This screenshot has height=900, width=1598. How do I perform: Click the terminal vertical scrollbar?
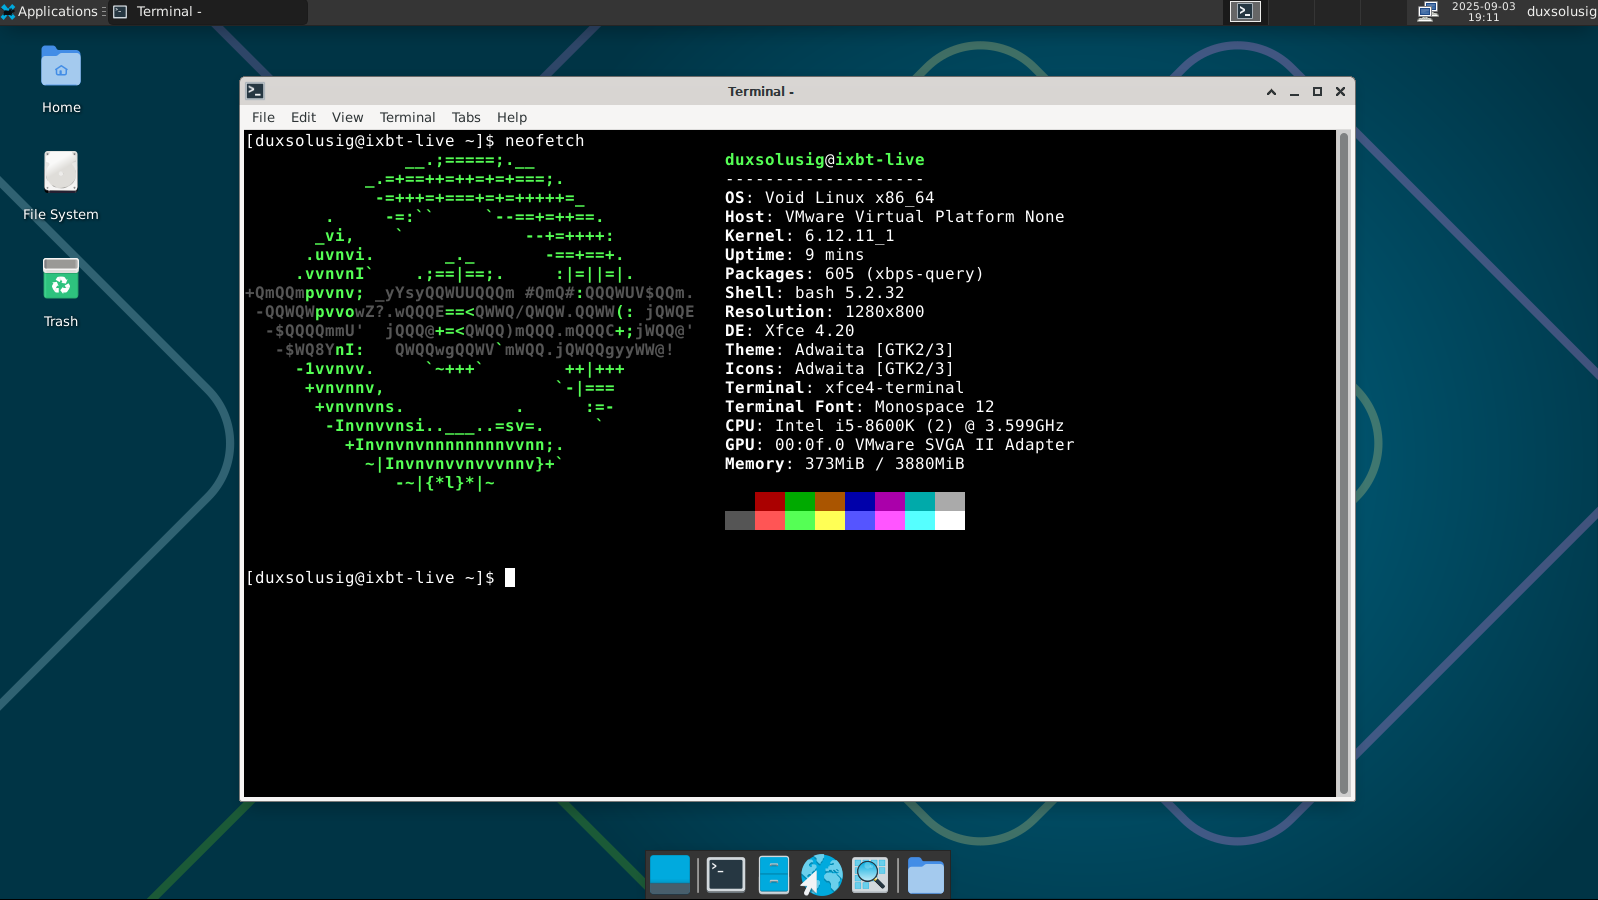[1344, 460]
